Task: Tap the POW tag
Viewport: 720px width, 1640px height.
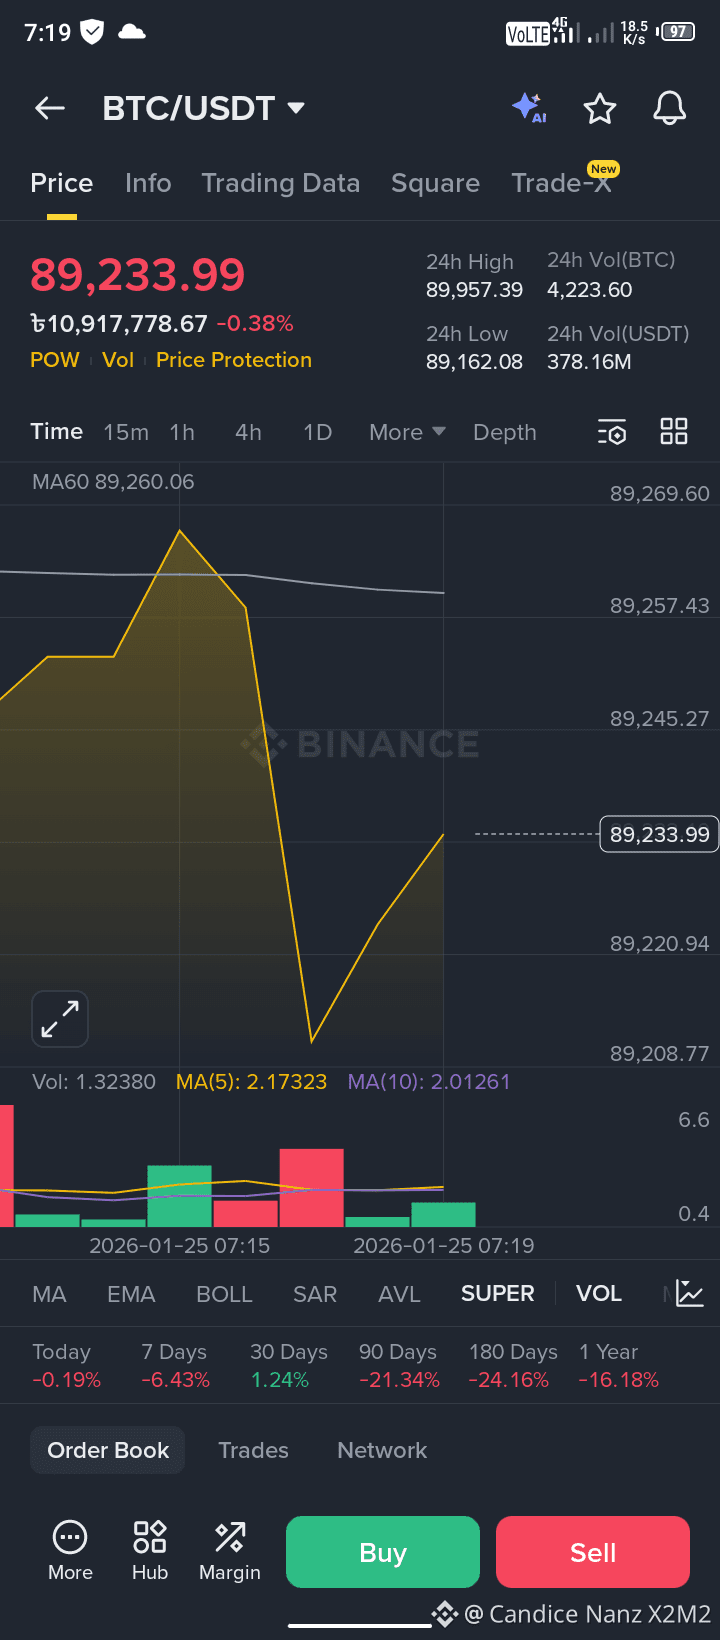Action: click(x=55, y=360)
